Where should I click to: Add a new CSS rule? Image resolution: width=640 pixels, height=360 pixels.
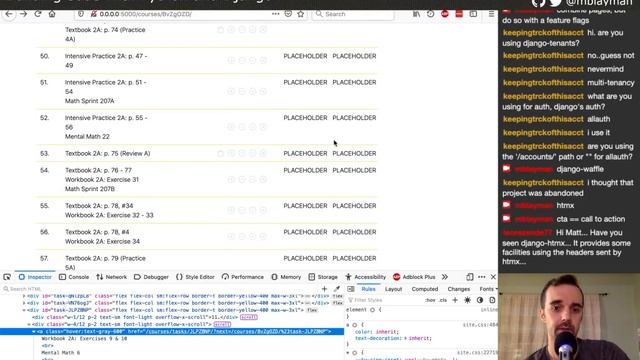455,300
